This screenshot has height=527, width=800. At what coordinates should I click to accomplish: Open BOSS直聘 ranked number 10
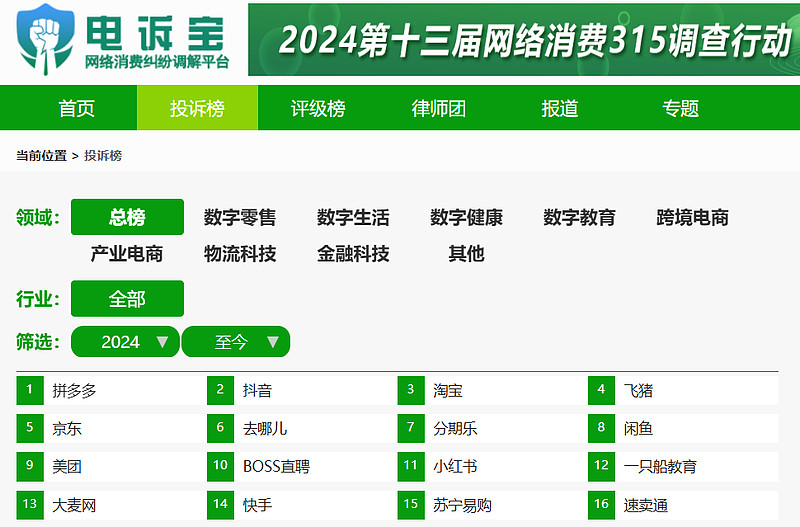click(x=276, y=466)
